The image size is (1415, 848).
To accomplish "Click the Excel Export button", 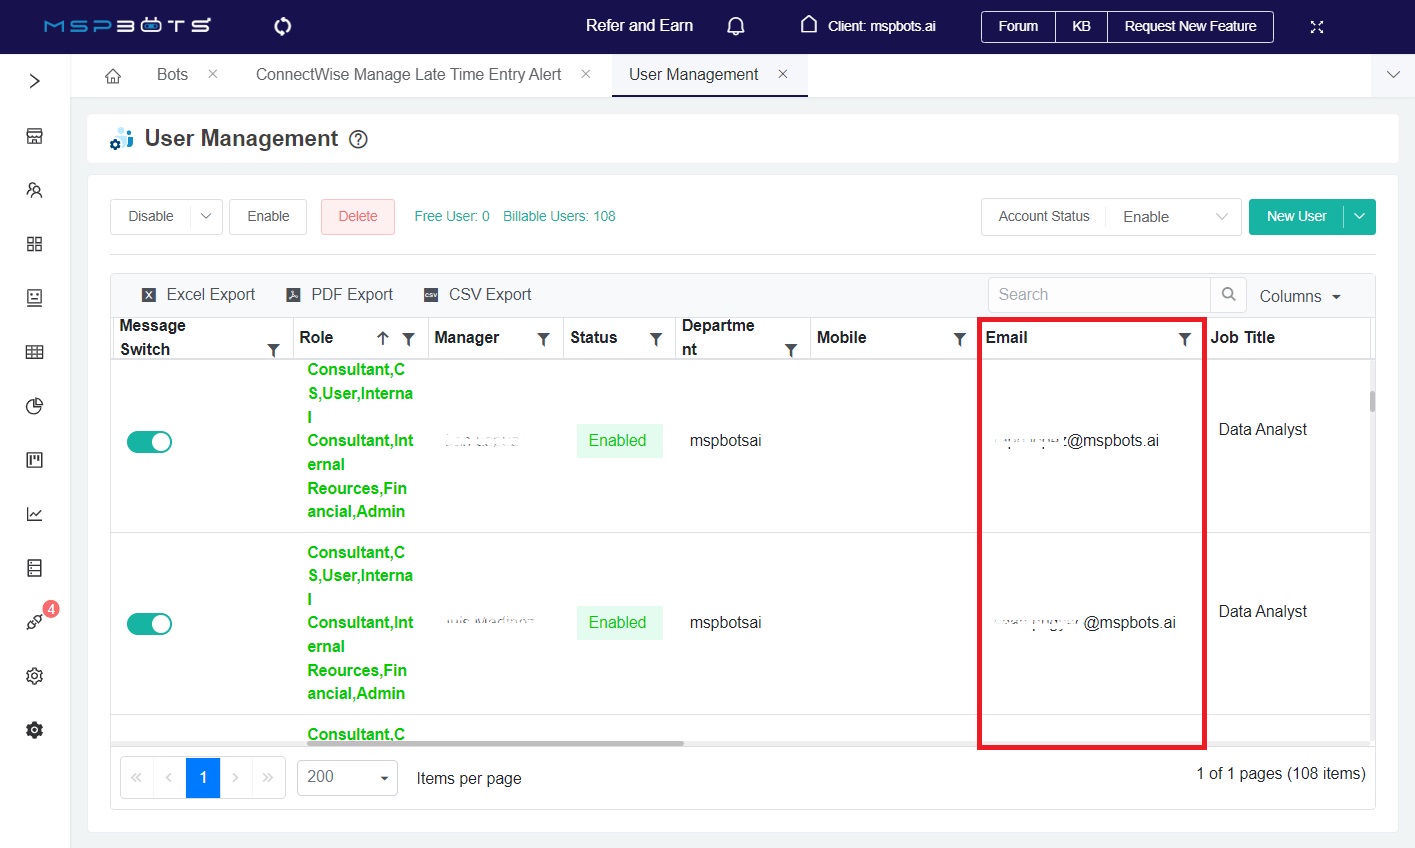I will (x=198, y=295).
